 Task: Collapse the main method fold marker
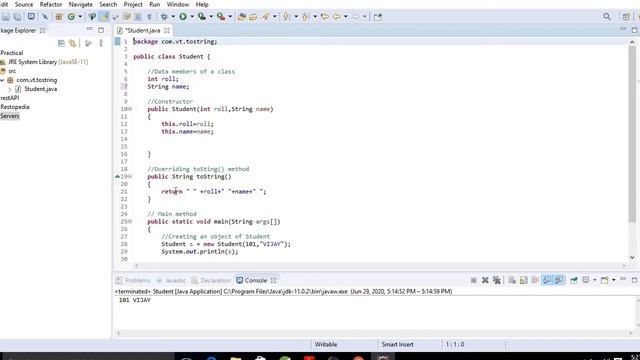pyautogui.click(x=130, y=222)
